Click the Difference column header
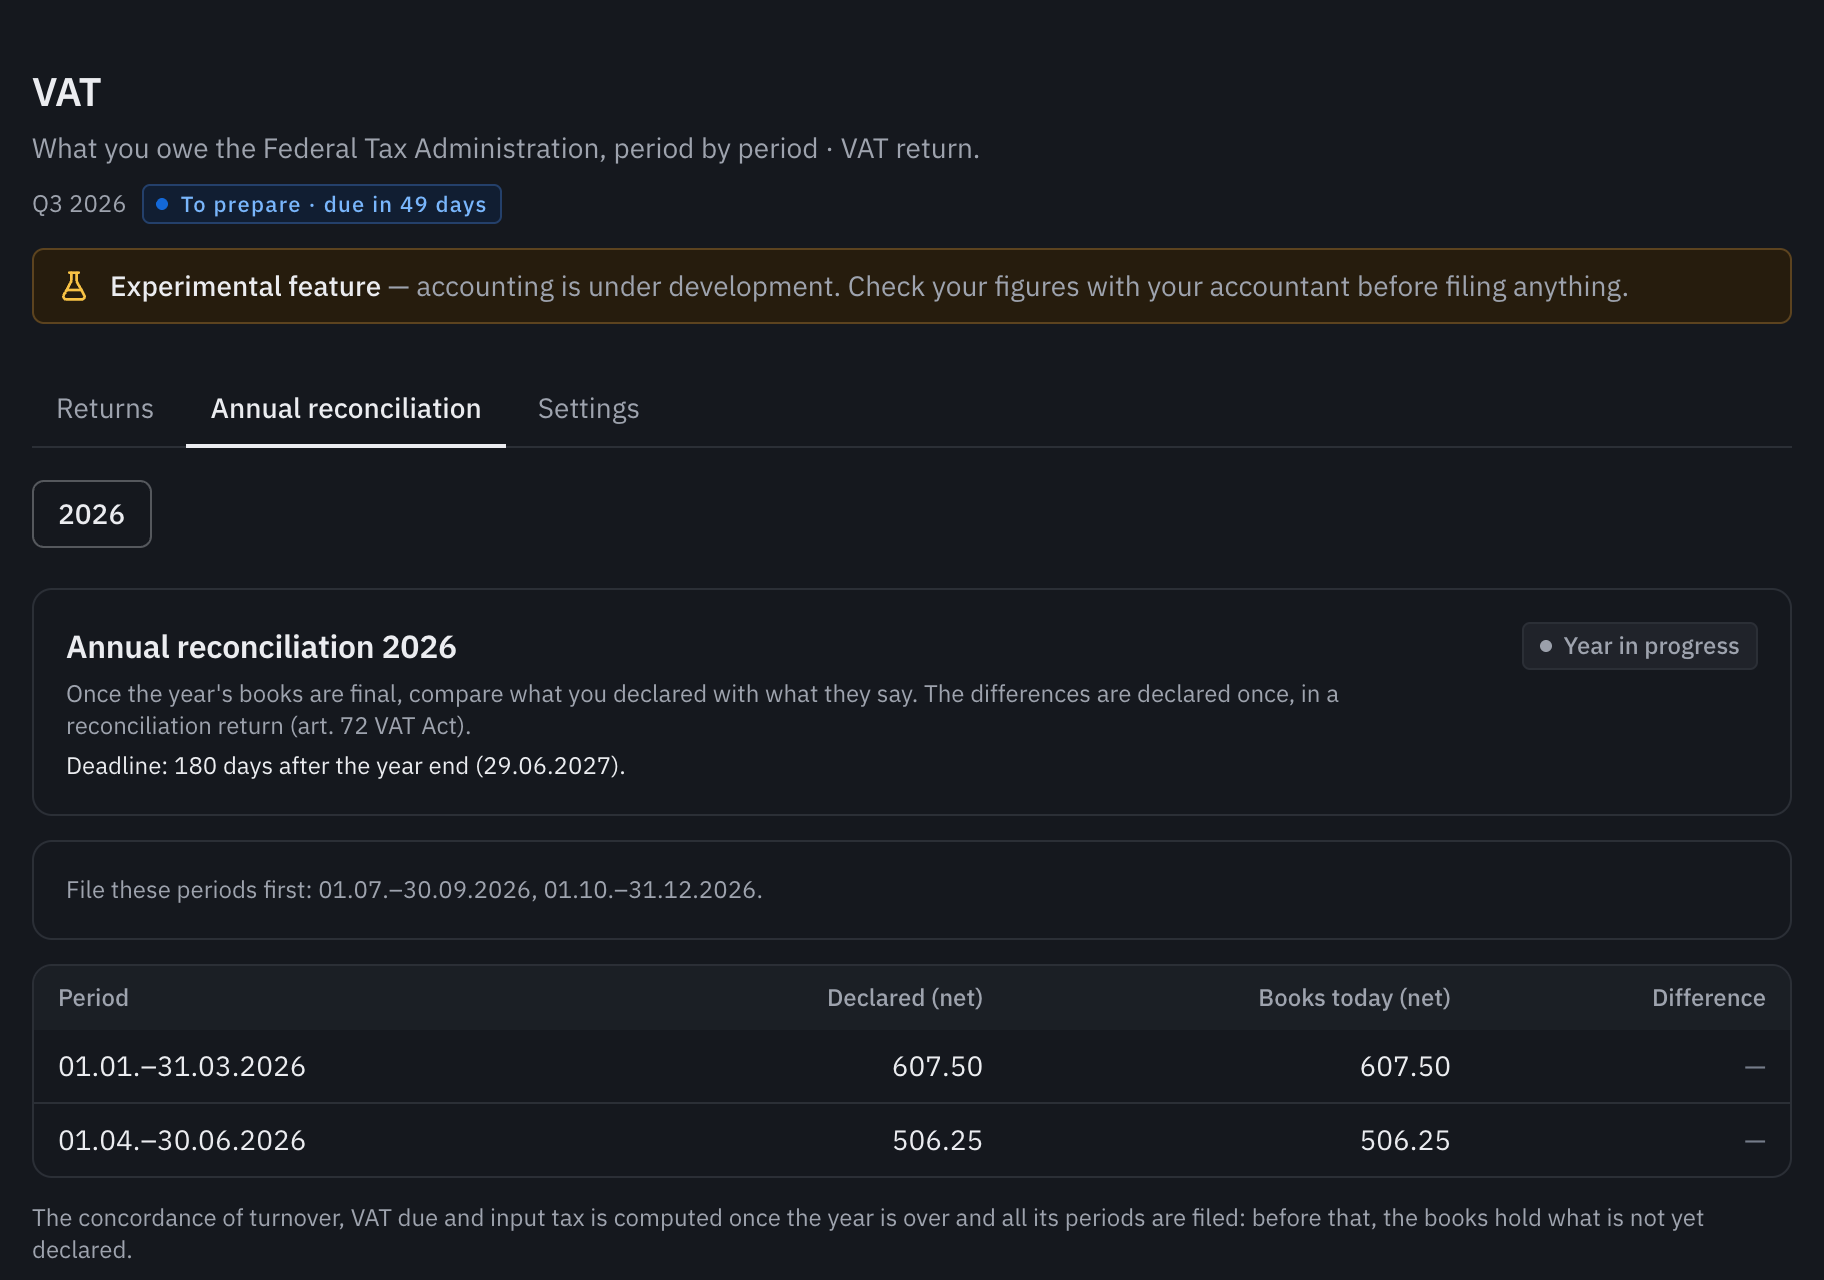Image resolution: width=1824 pixels, height=1280 pixels. [x=1708, y=998]
